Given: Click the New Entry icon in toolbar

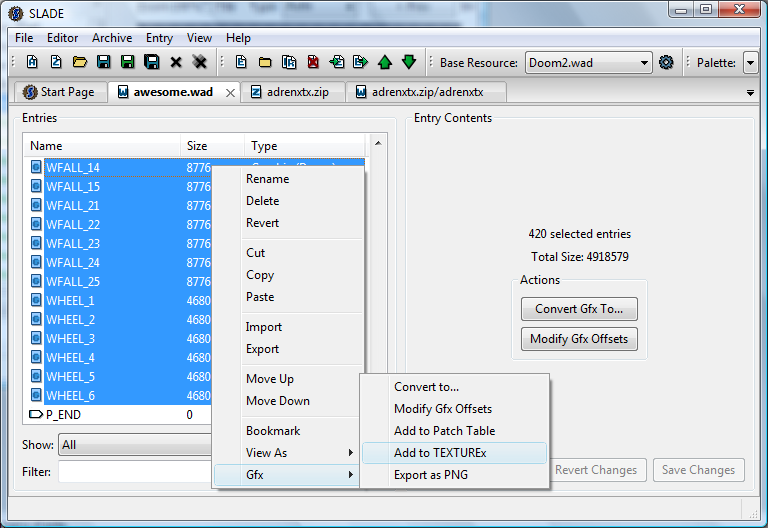Looking at the screenshot, I should coord(241,62).
